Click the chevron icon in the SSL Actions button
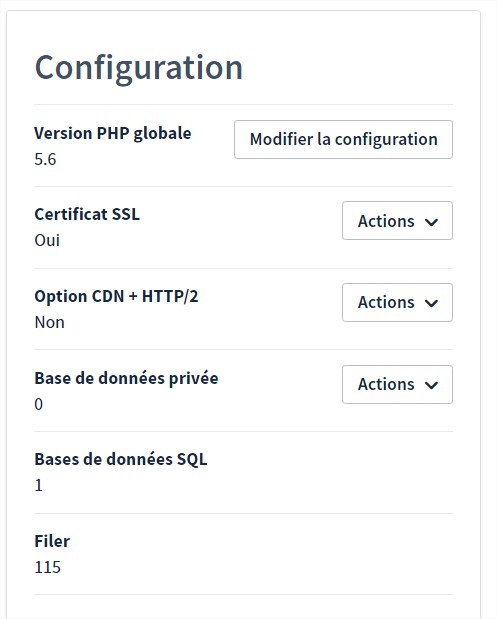The image size is (497, 619). click(x=431, y=222)
